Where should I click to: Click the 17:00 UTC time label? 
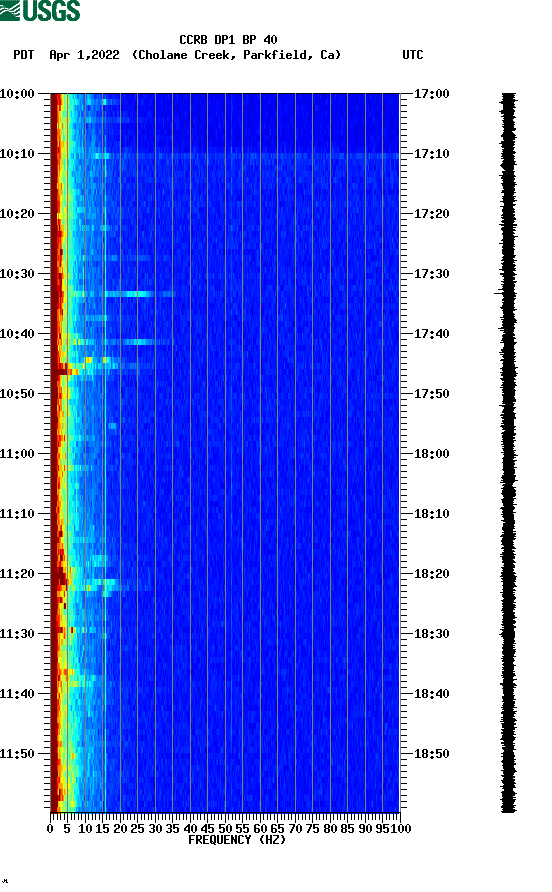[x=431, y=94]
